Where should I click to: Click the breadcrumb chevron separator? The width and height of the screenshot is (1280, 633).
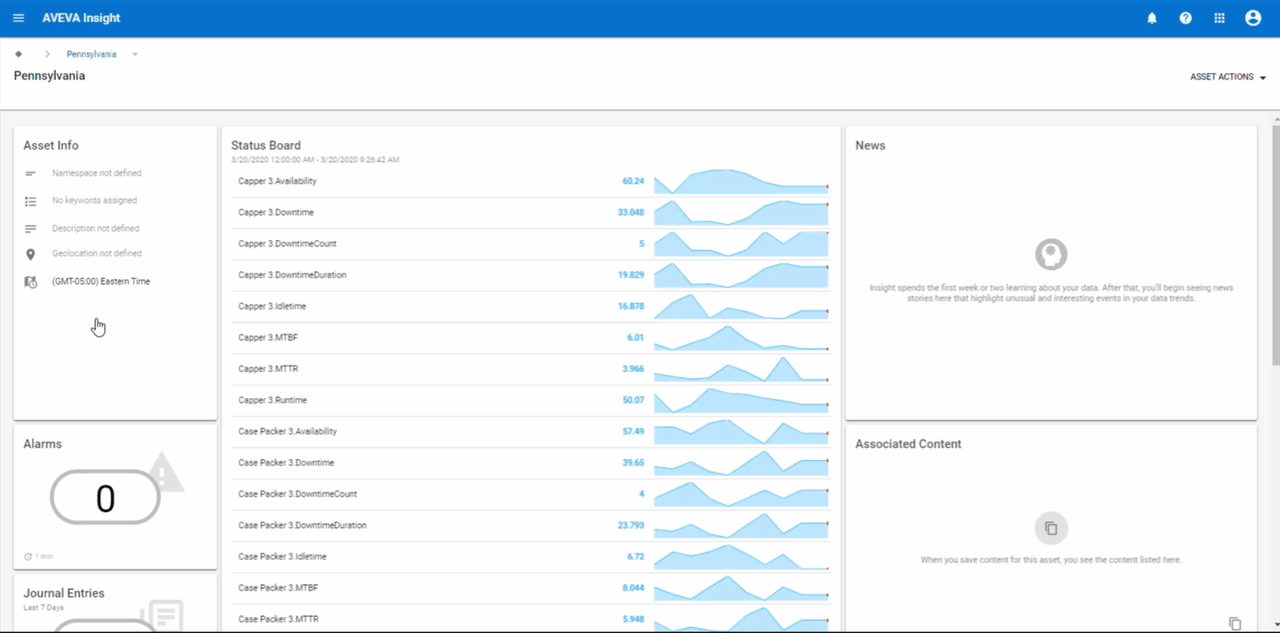coord(47,54)
